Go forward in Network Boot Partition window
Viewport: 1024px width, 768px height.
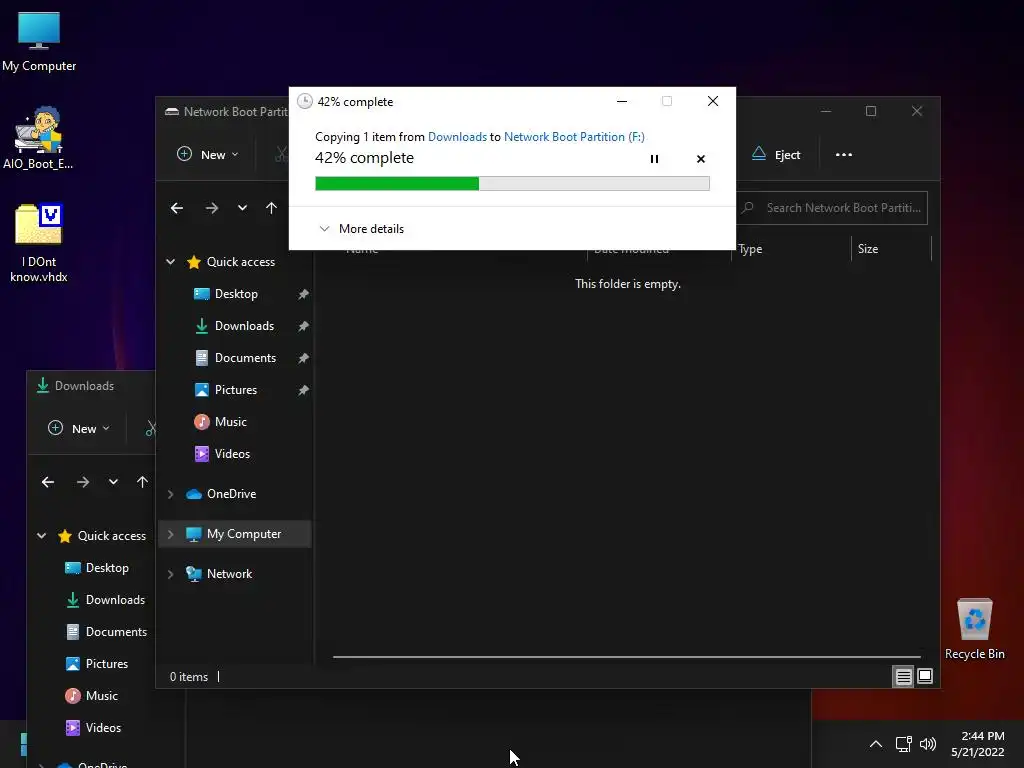click(212, 208)
